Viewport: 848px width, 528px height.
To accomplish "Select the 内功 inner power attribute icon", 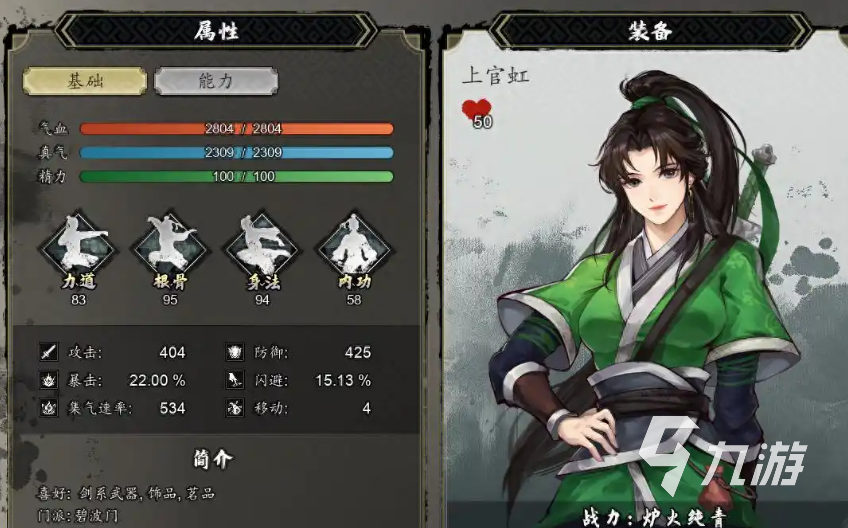I will tap(354, 245).
